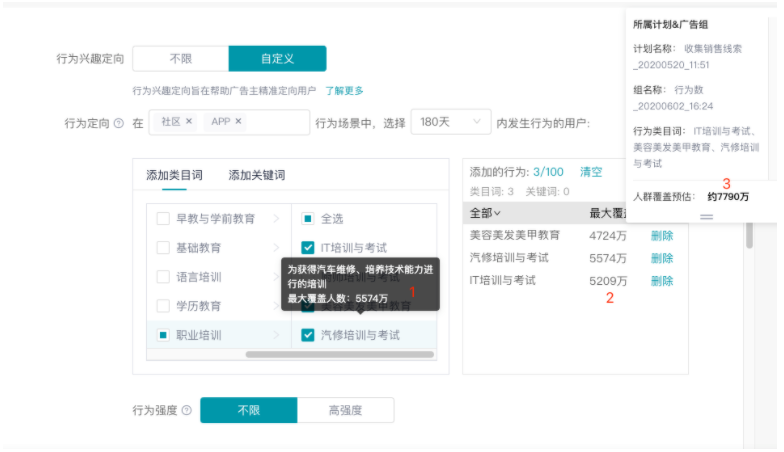Click the page vertical scrollbar thumb
Screen dimensions: 784x452
click(749, 235)
